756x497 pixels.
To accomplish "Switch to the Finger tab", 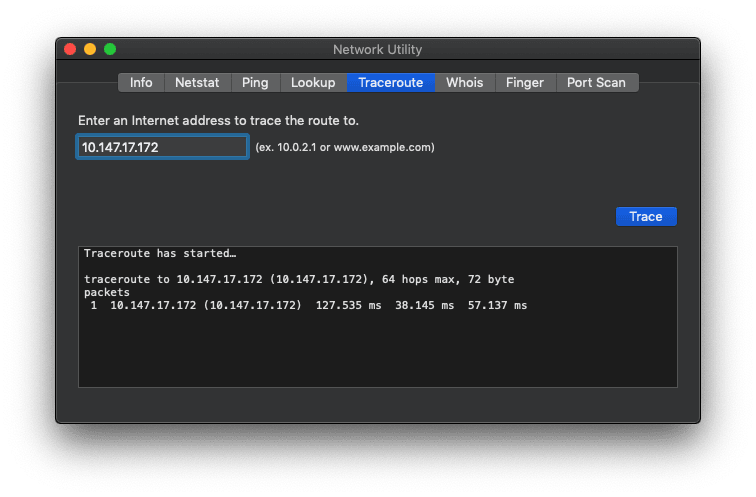I will tap(525, 82).
